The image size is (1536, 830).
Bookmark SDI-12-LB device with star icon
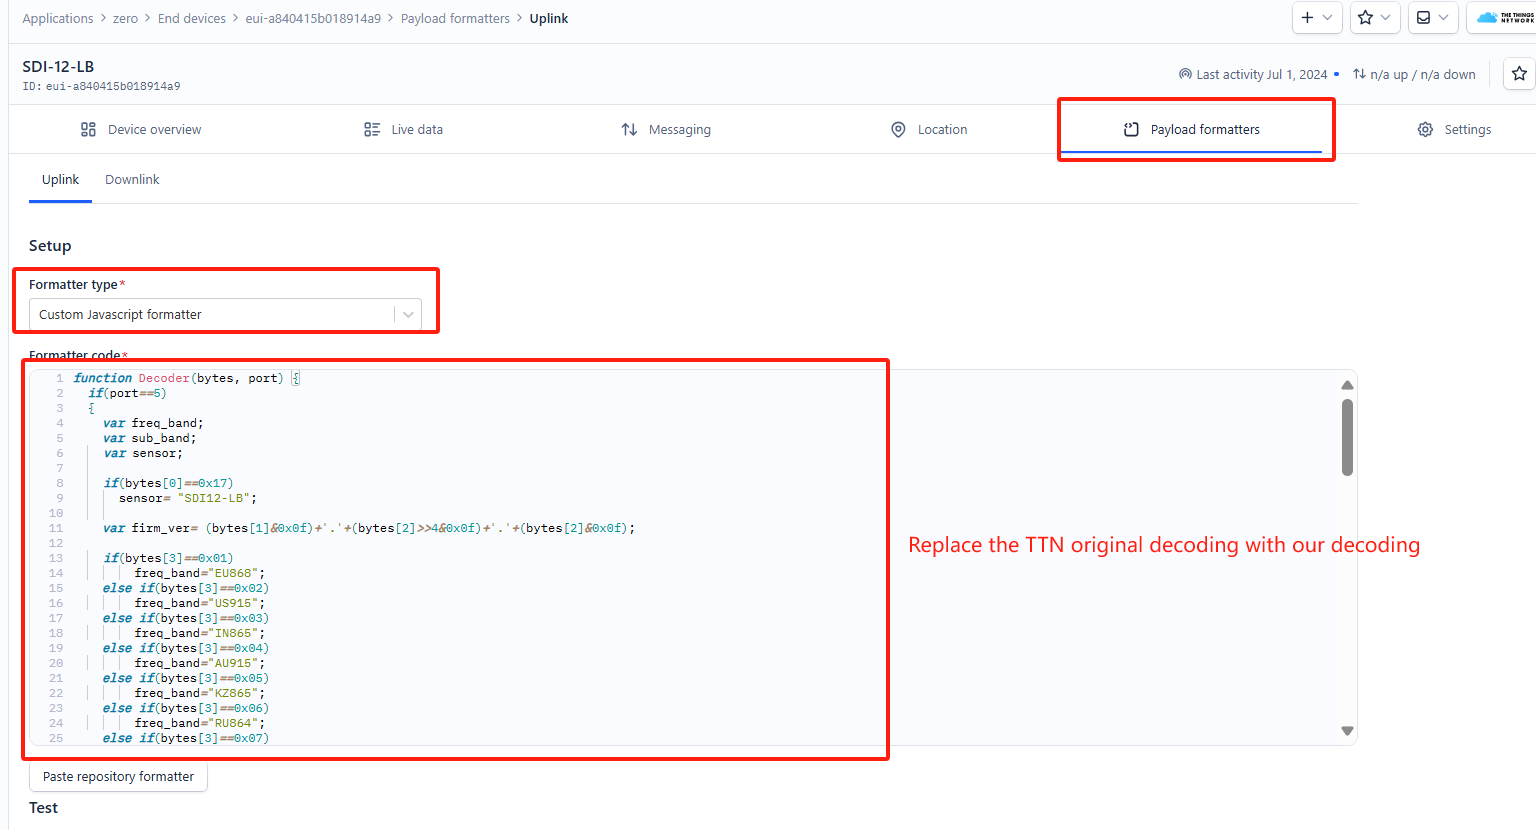coord(1519,73)
